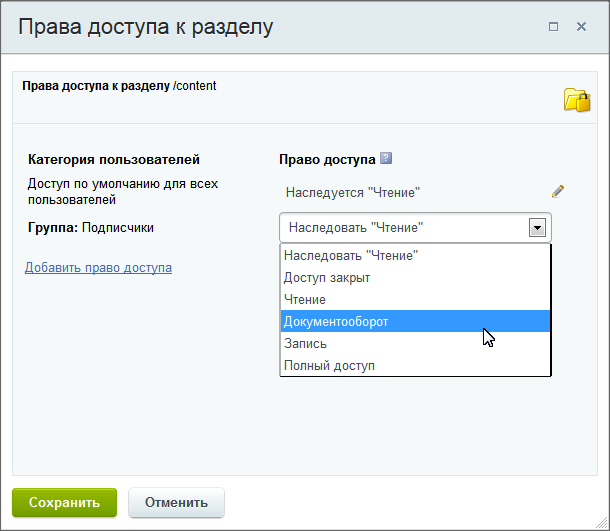Viewport: 610px width, 531px height.
Task: Maximize the dialog using the square icon
Action: click(x=553, y=26)
